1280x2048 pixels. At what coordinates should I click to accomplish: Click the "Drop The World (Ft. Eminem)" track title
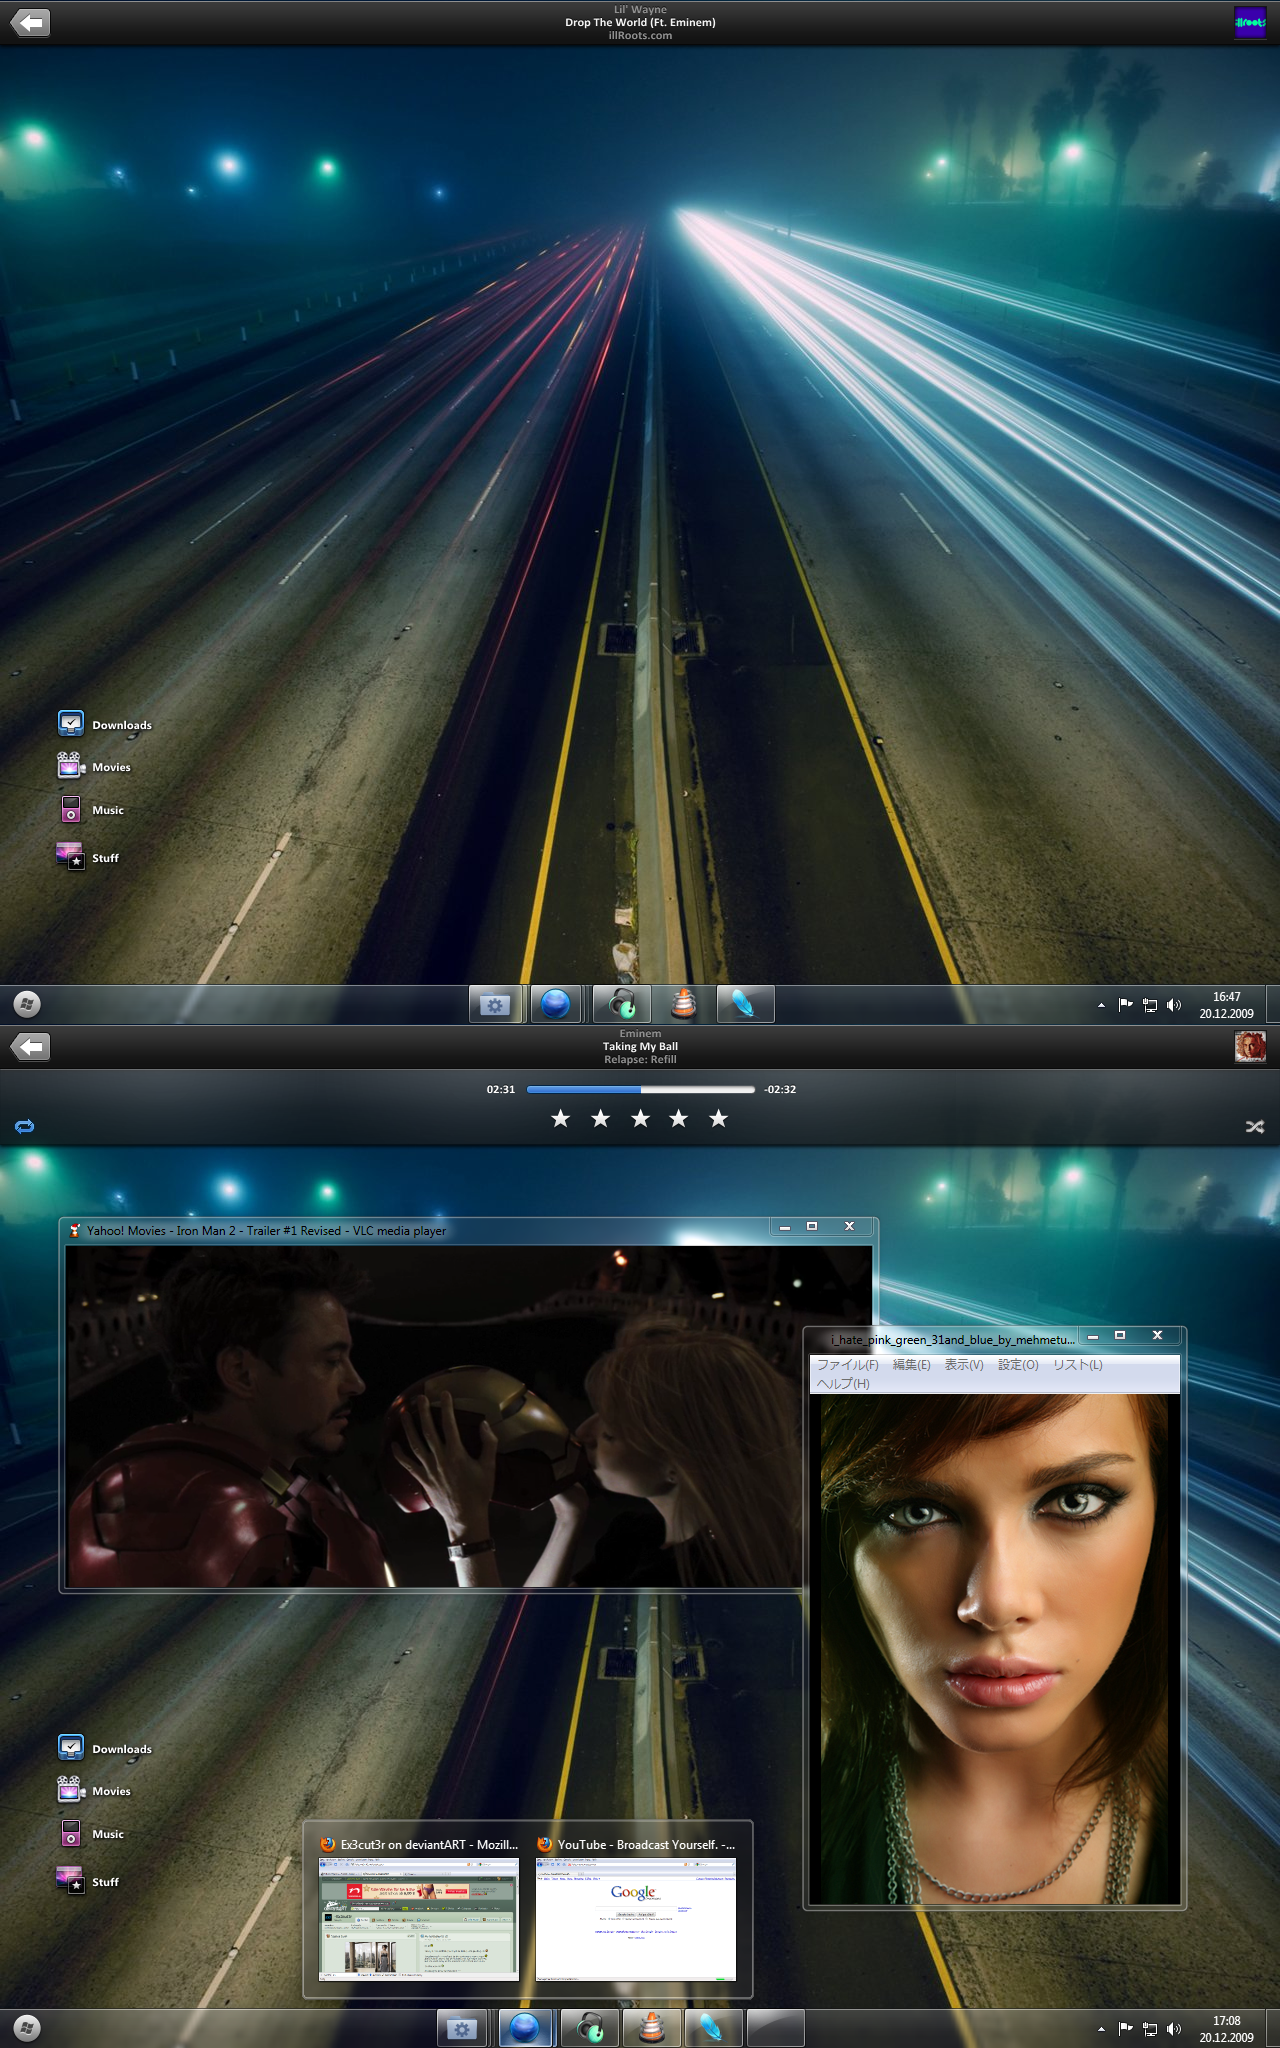[x=640, y=22]
